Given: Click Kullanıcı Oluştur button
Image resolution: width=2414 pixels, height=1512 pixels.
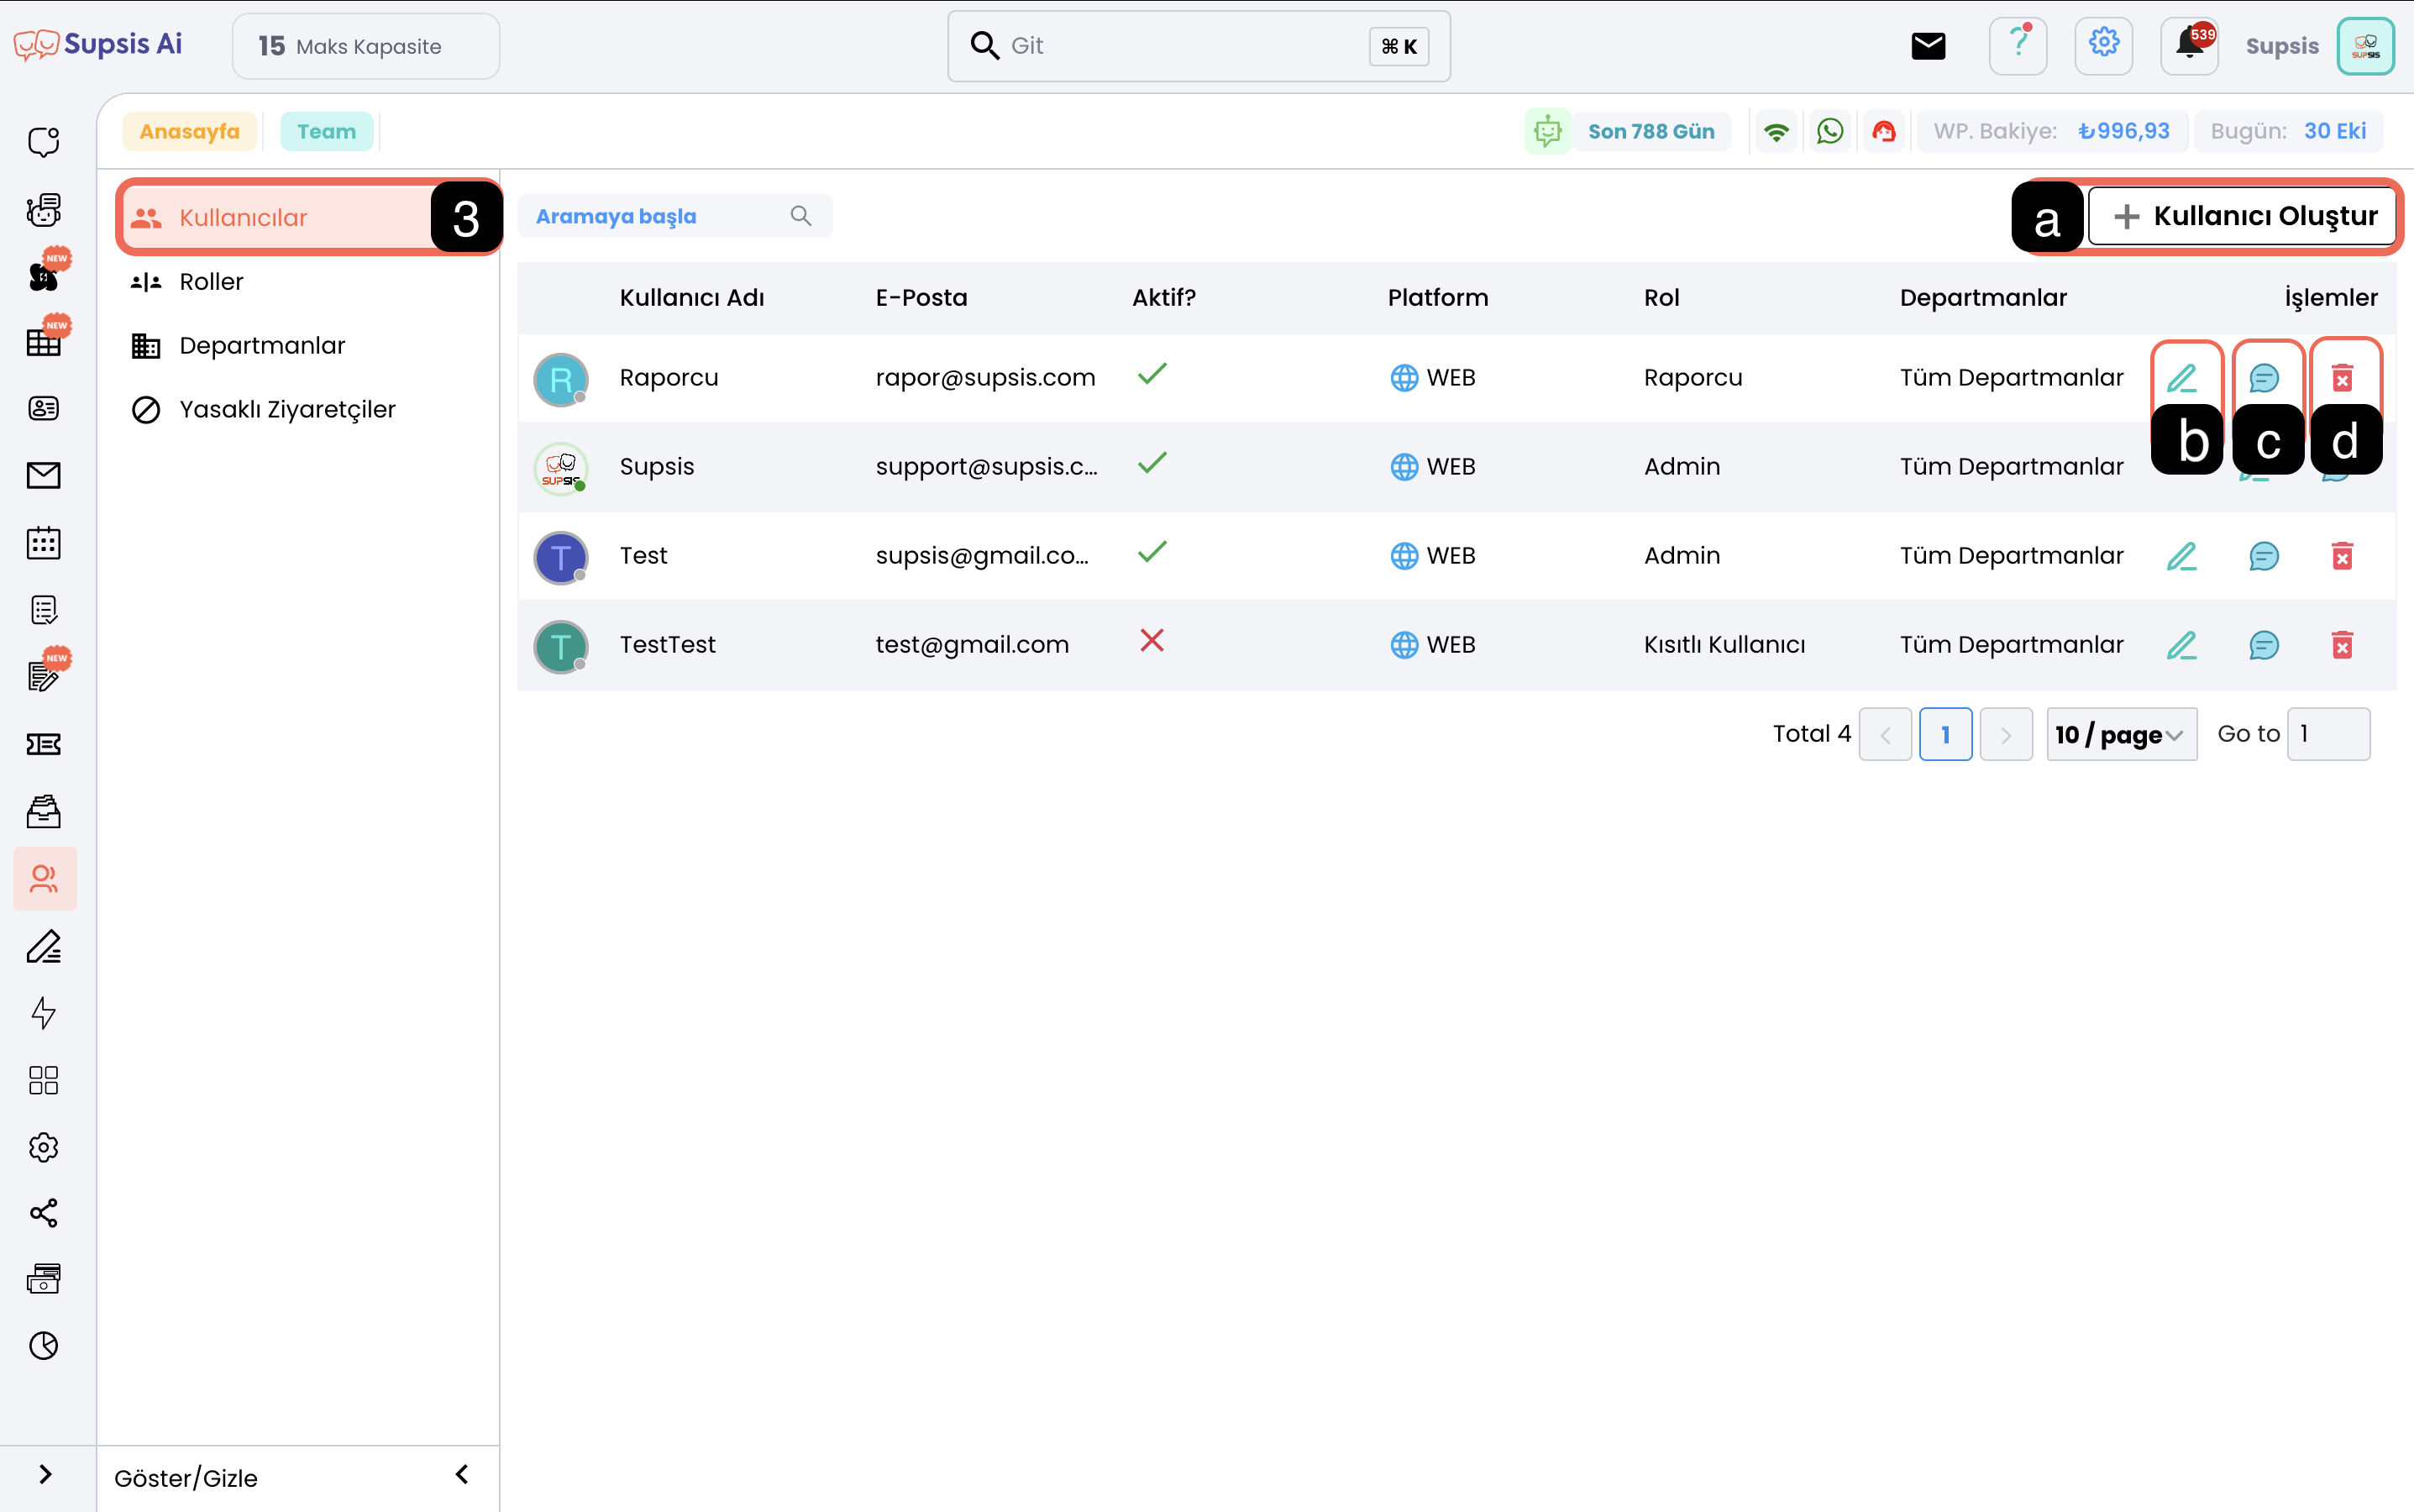Looking at the screenshot, I should [x=2243, y=216].
